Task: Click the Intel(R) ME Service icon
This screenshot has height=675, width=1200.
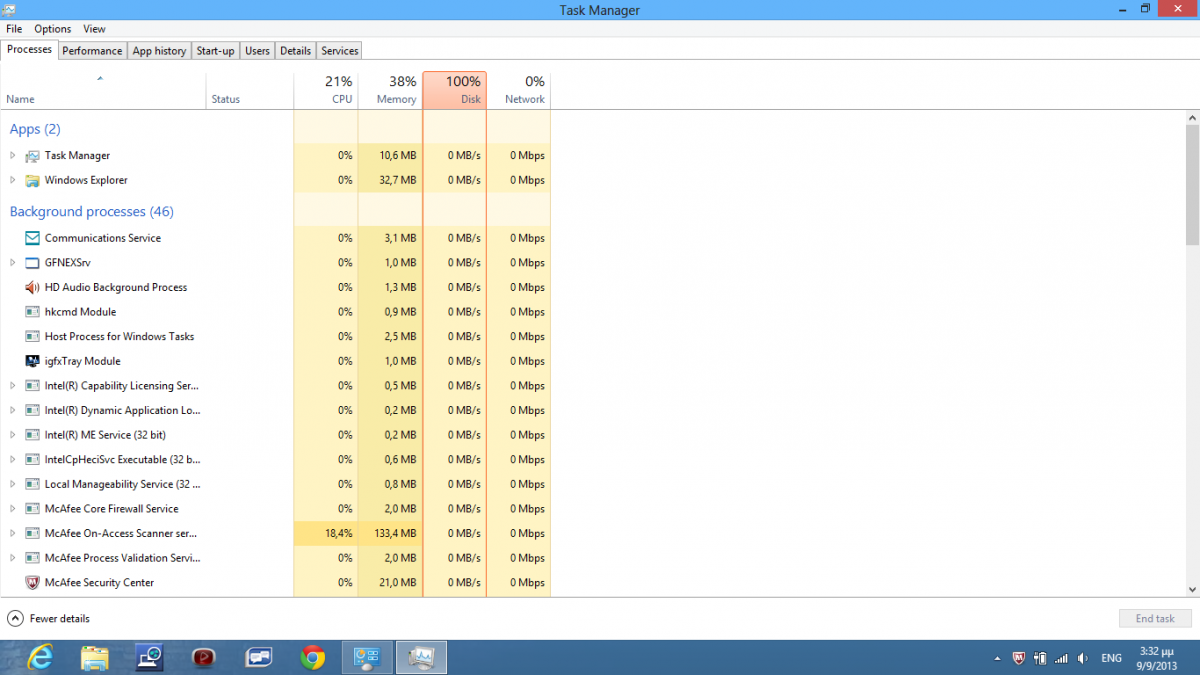Action: 31,435
